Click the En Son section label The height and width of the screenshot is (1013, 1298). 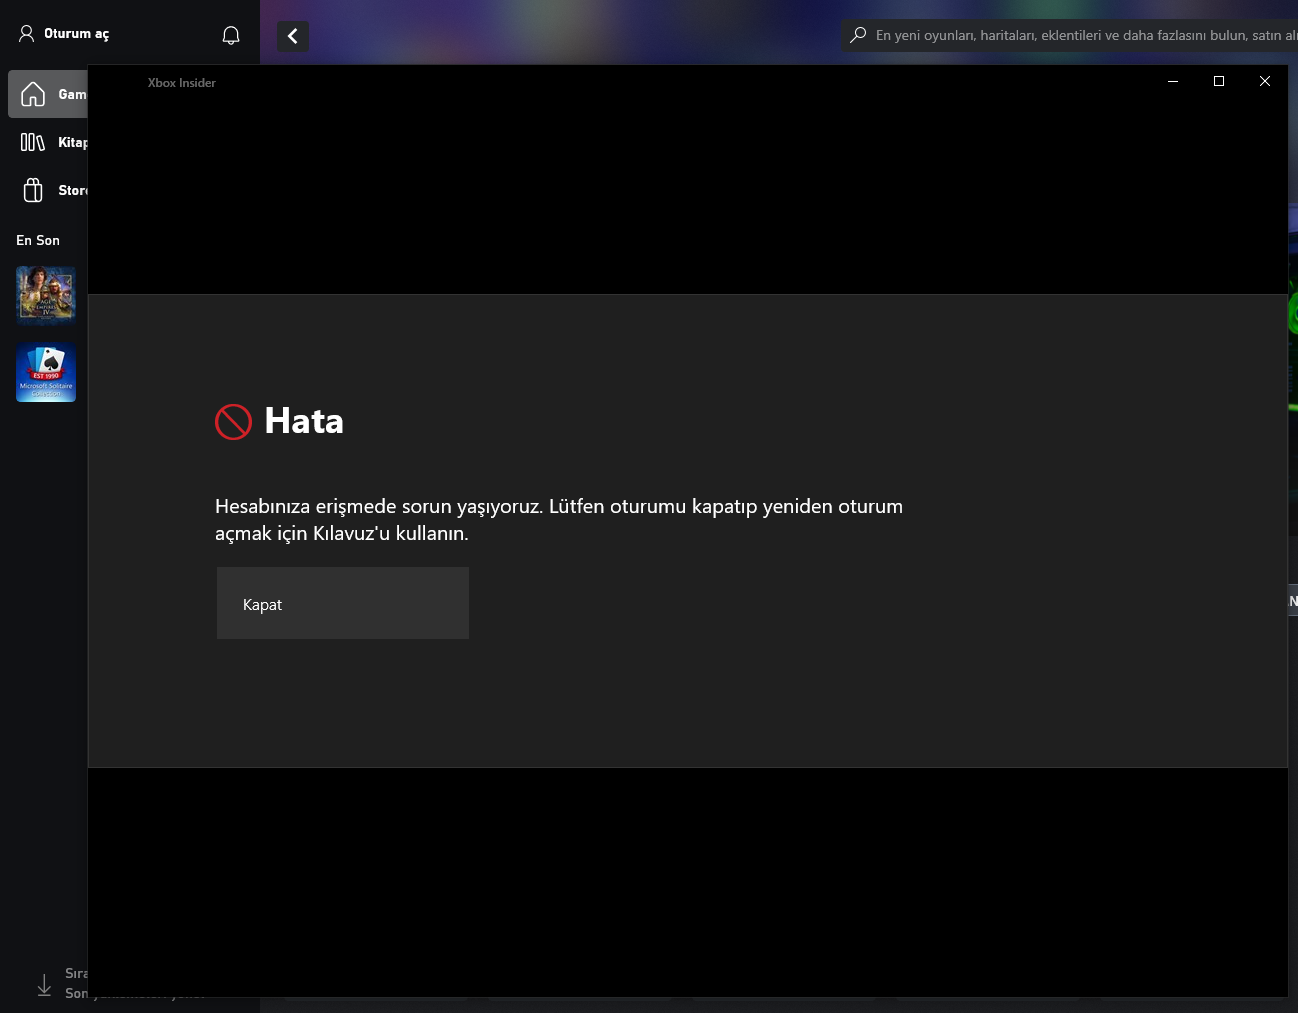[x=38, y=240]
